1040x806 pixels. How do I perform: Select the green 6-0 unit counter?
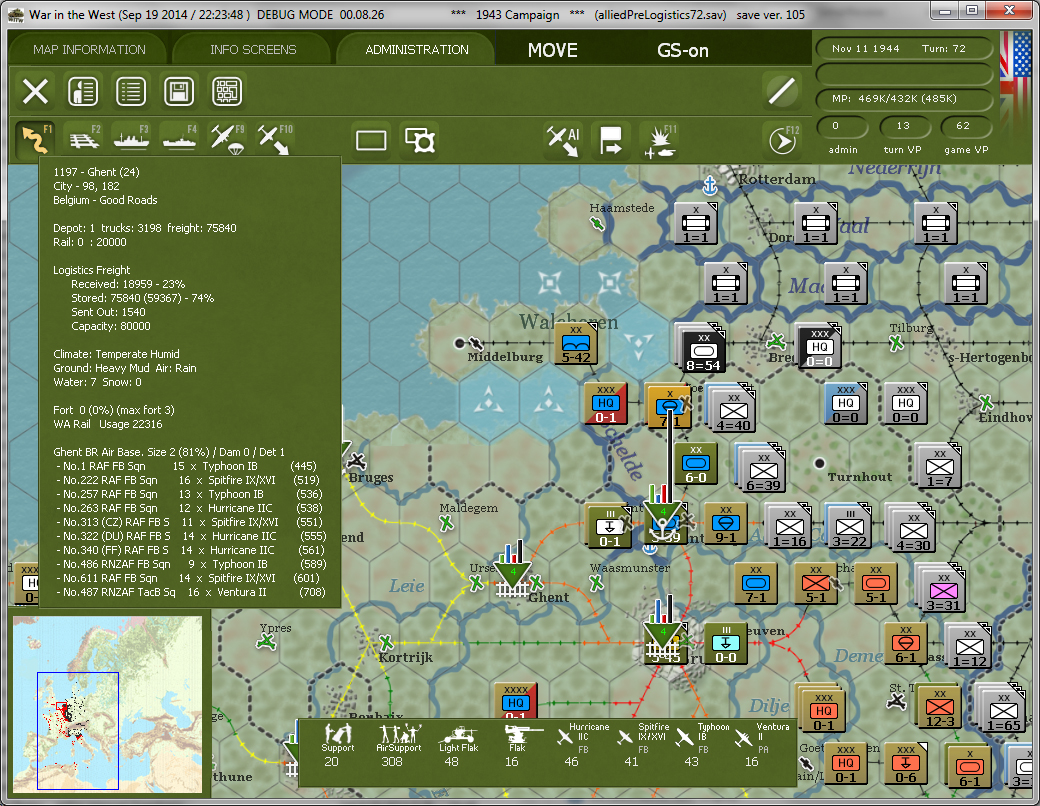coord(695,463)
